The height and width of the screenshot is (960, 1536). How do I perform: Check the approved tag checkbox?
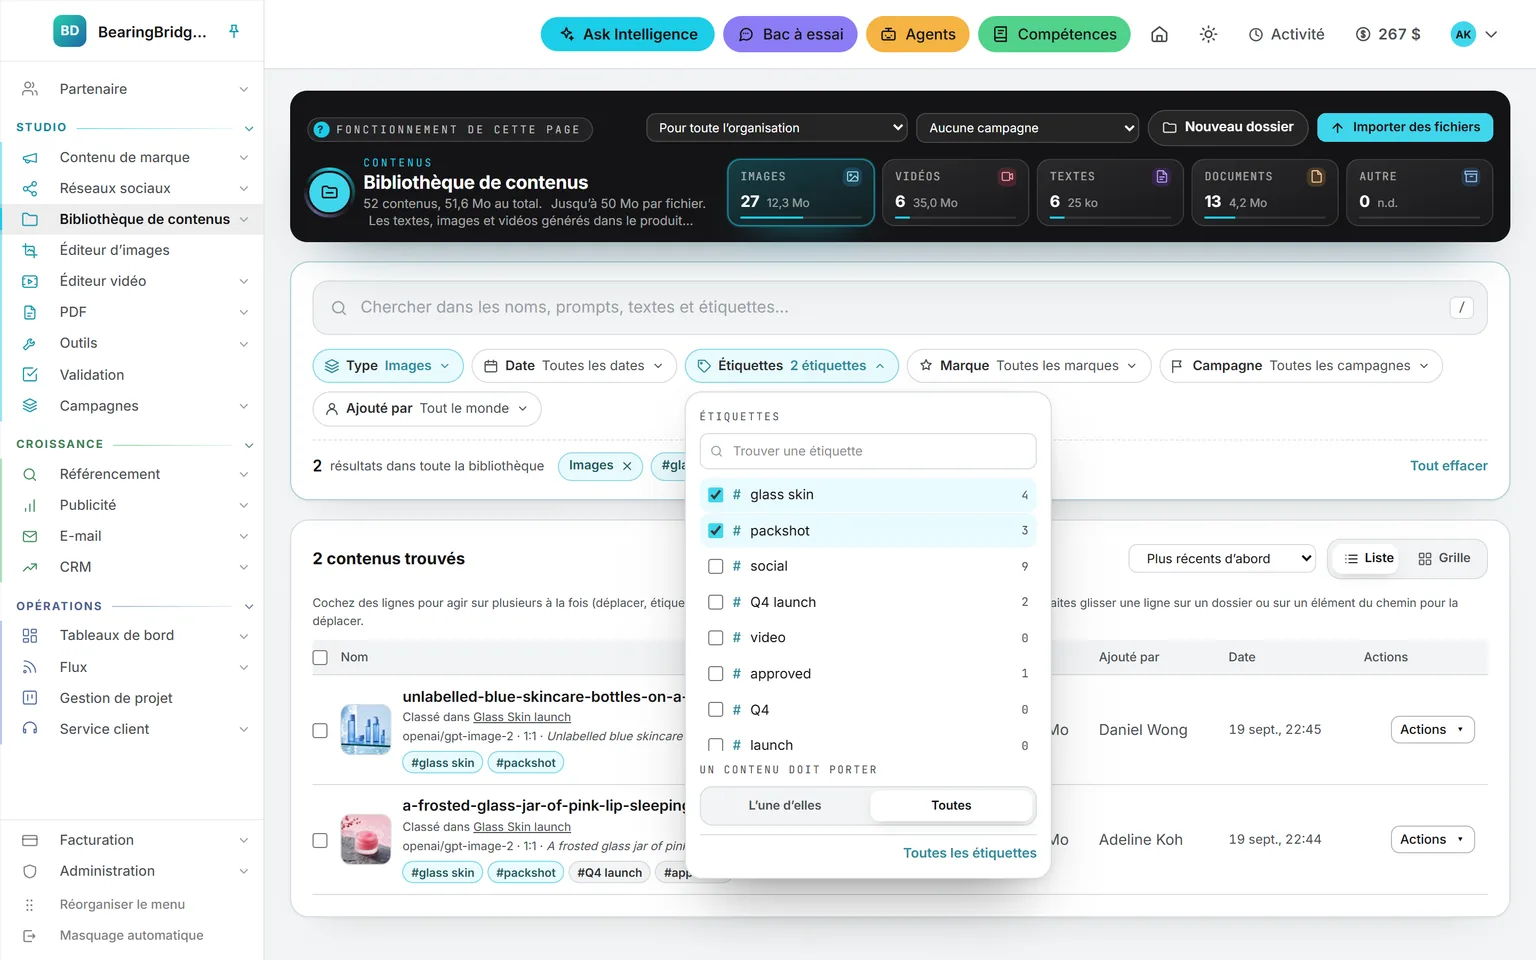click(716, 674)
